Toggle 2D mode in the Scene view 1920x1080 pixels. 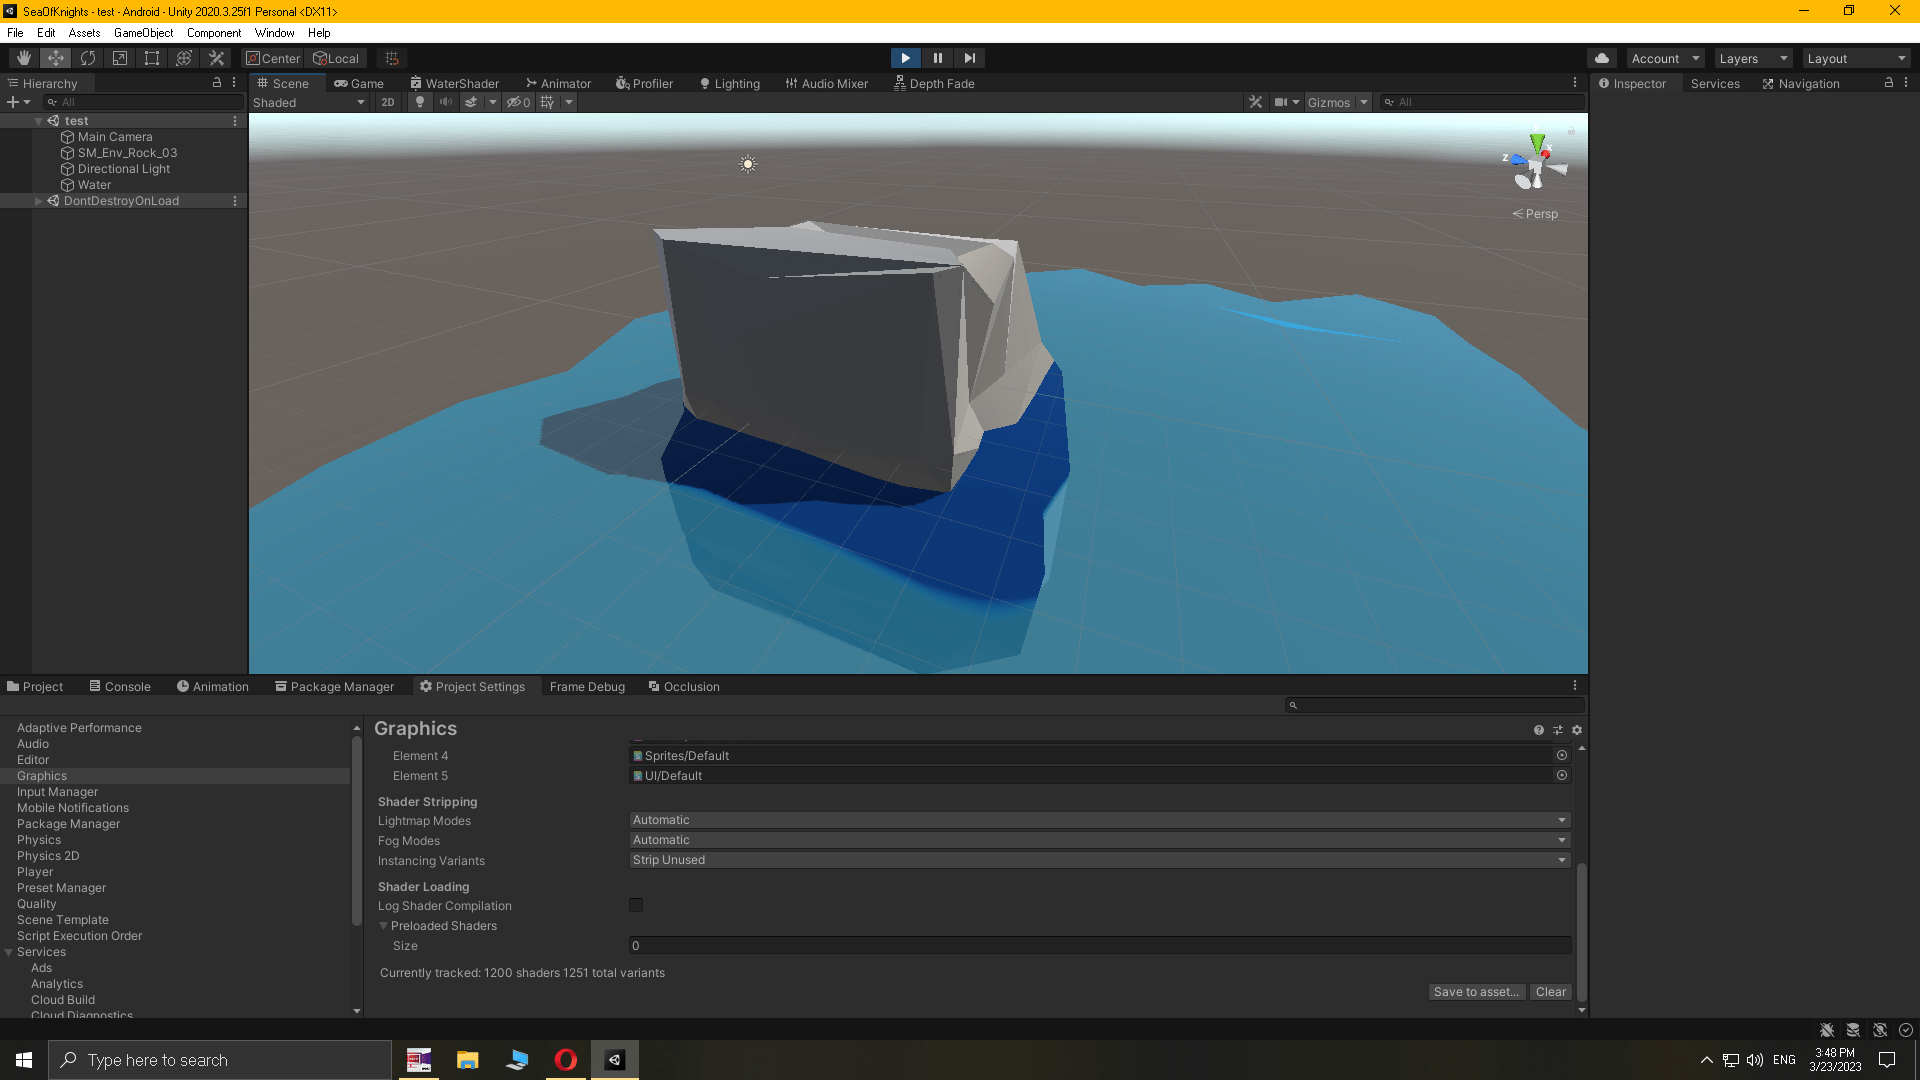(x=387, y=101)
